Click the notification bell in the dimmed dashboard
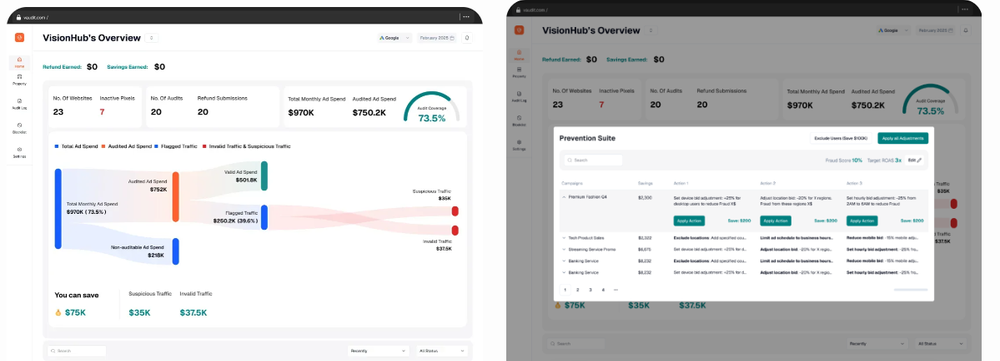The height and width of the screenshot is (361, 1000). pos(966,30)
